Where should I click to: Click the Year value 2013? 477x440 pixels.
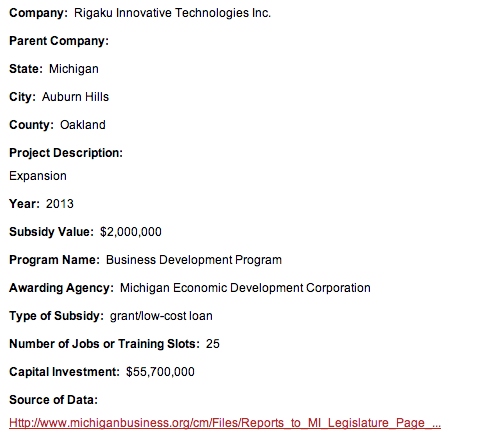(x=60, y=204)
